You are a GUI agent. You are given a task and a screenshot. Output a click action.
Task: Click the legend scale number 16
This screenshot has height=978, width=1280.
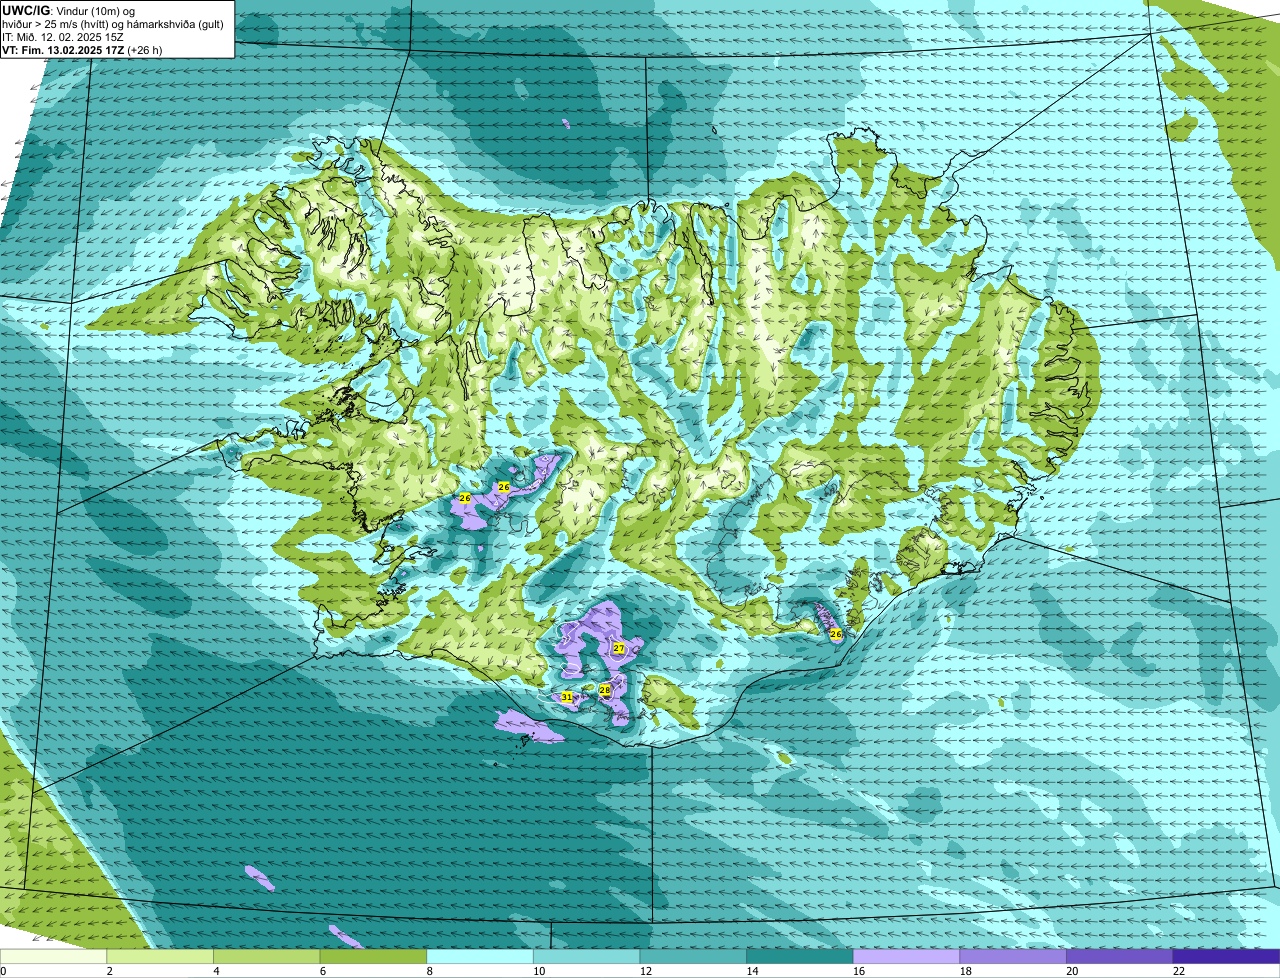coord(859,971)
